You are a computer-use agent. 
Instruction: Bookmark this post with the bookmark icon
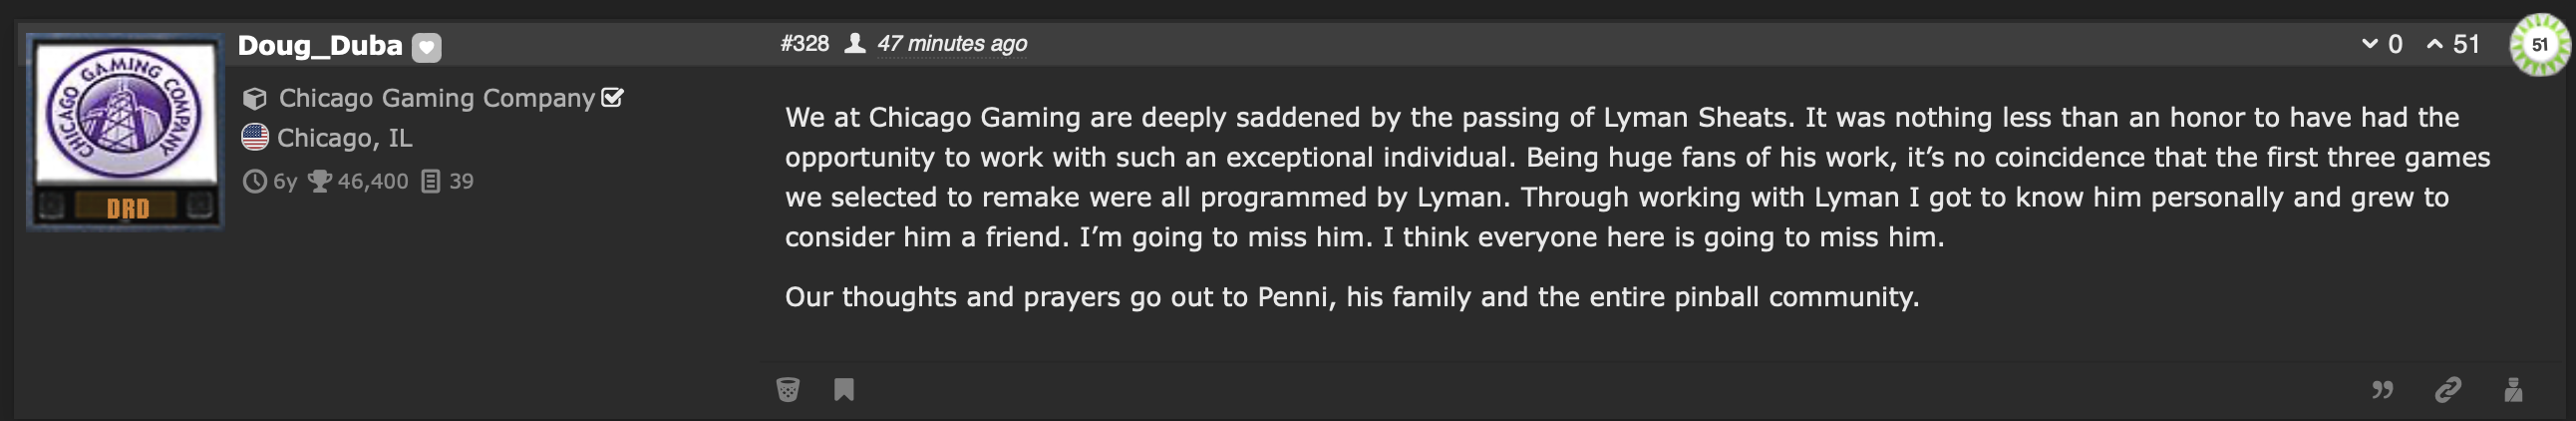click(x=844, y=389)
